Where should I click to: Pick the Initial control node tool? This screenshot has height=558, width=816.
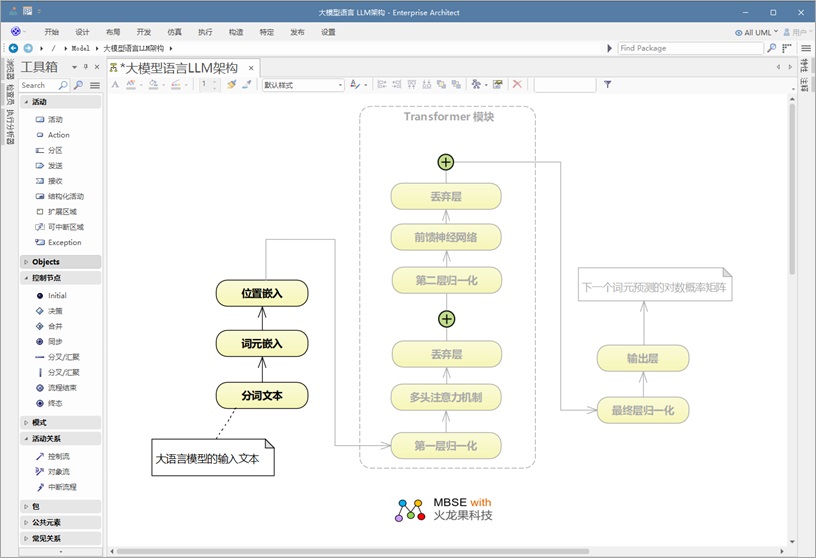click(x=56, y=296)
